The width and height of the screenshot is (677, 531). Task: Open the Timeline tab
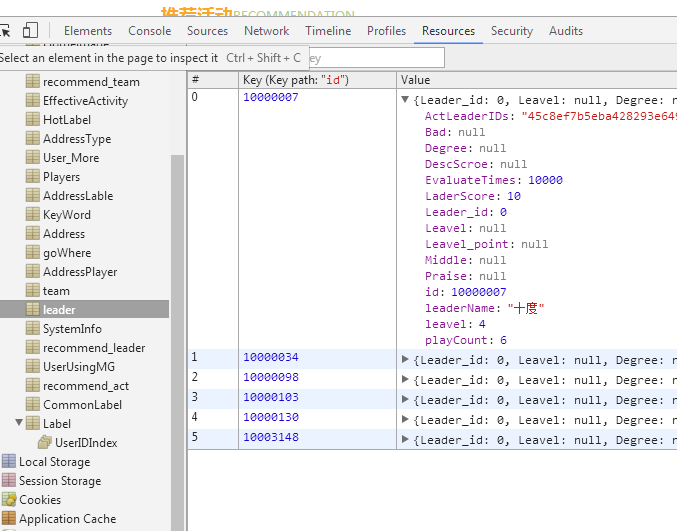pyautogui.click(x=328, y=31)
